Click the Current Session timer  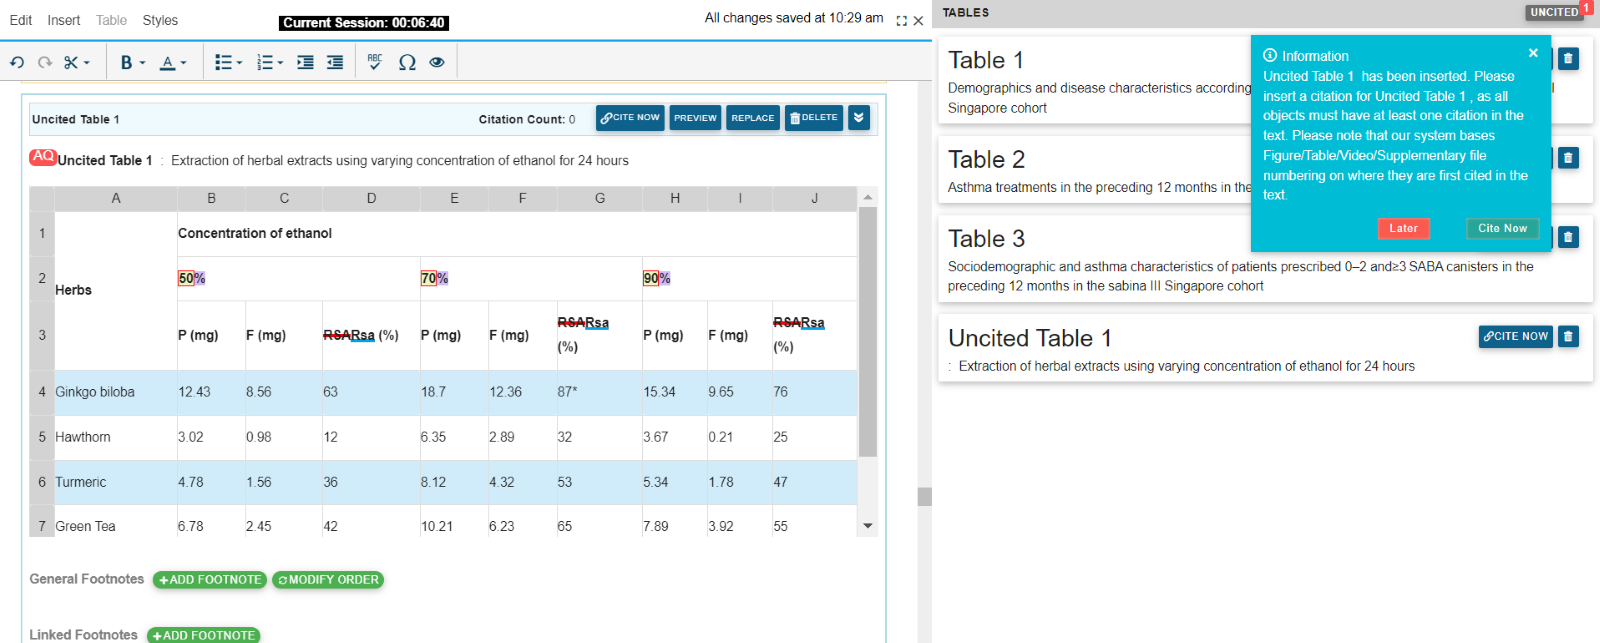[364, 23]
